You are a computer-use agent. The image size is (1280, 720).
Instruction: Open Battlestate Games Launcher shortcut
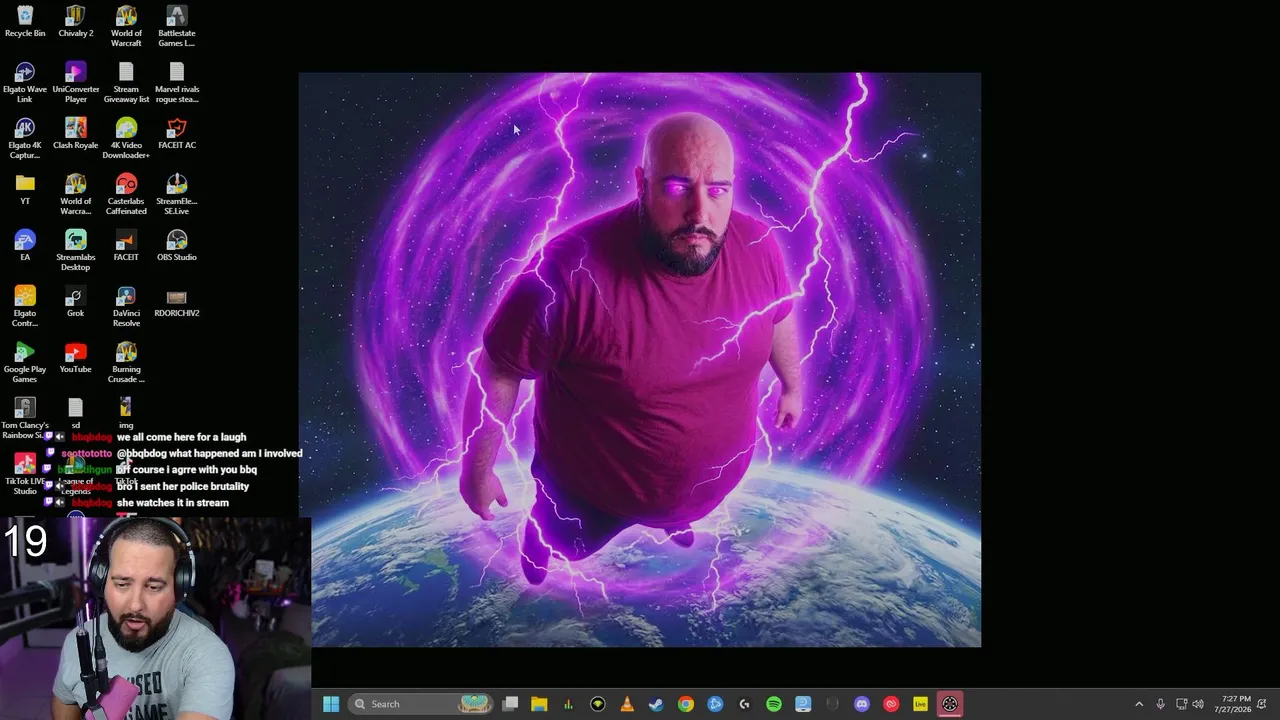coord(177,26)
